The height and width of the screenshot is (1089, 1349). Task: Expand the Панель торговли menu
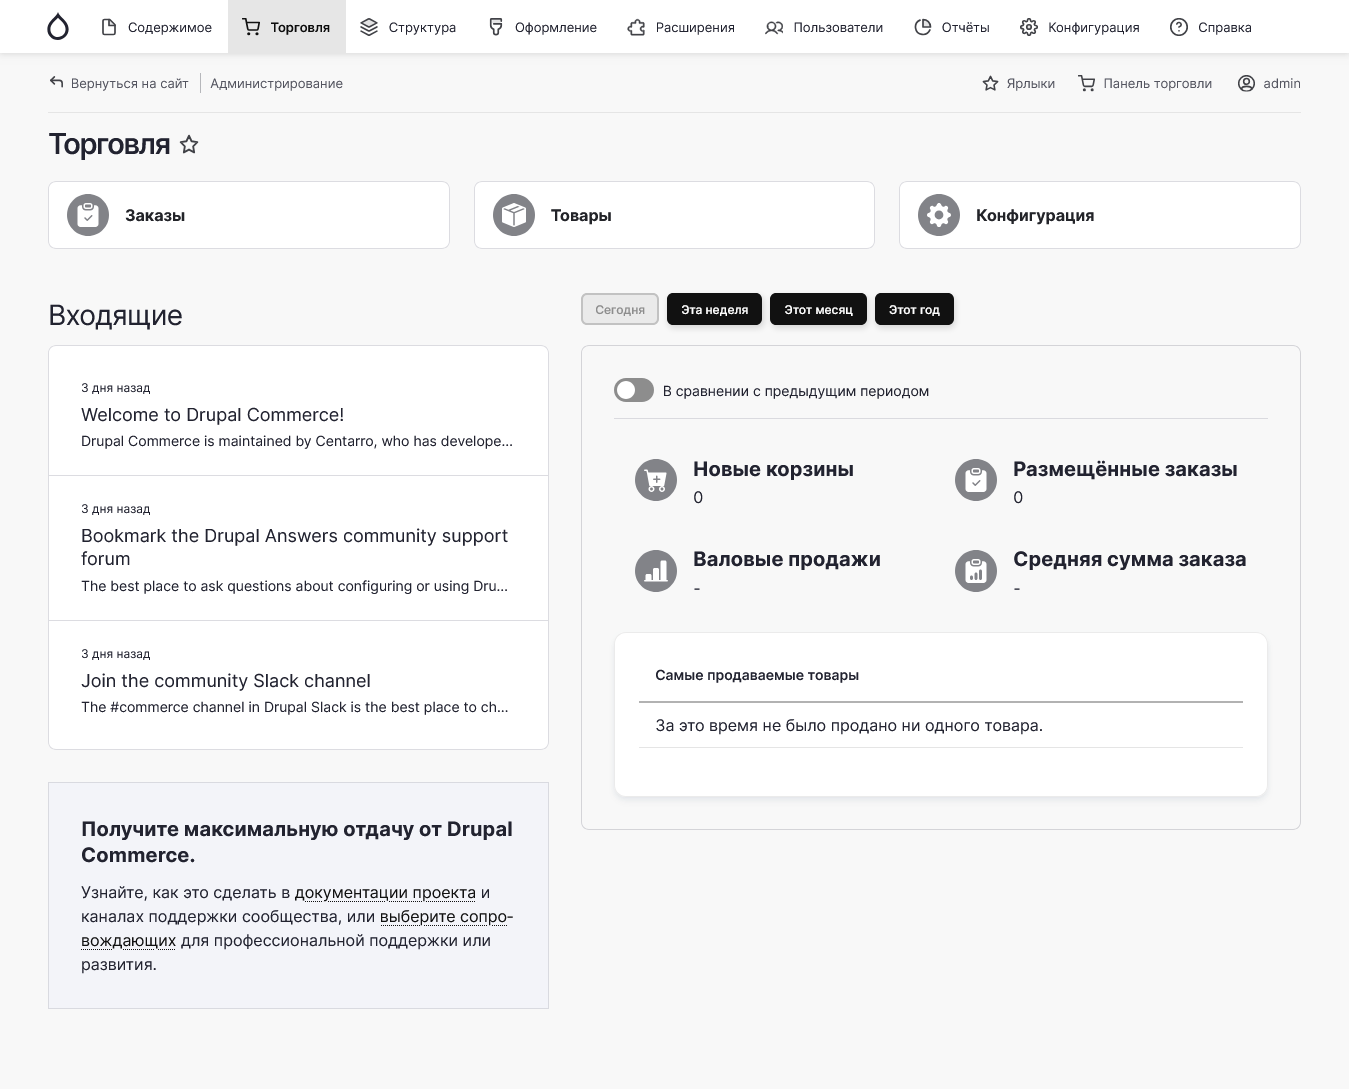(x=1145, y=84)
